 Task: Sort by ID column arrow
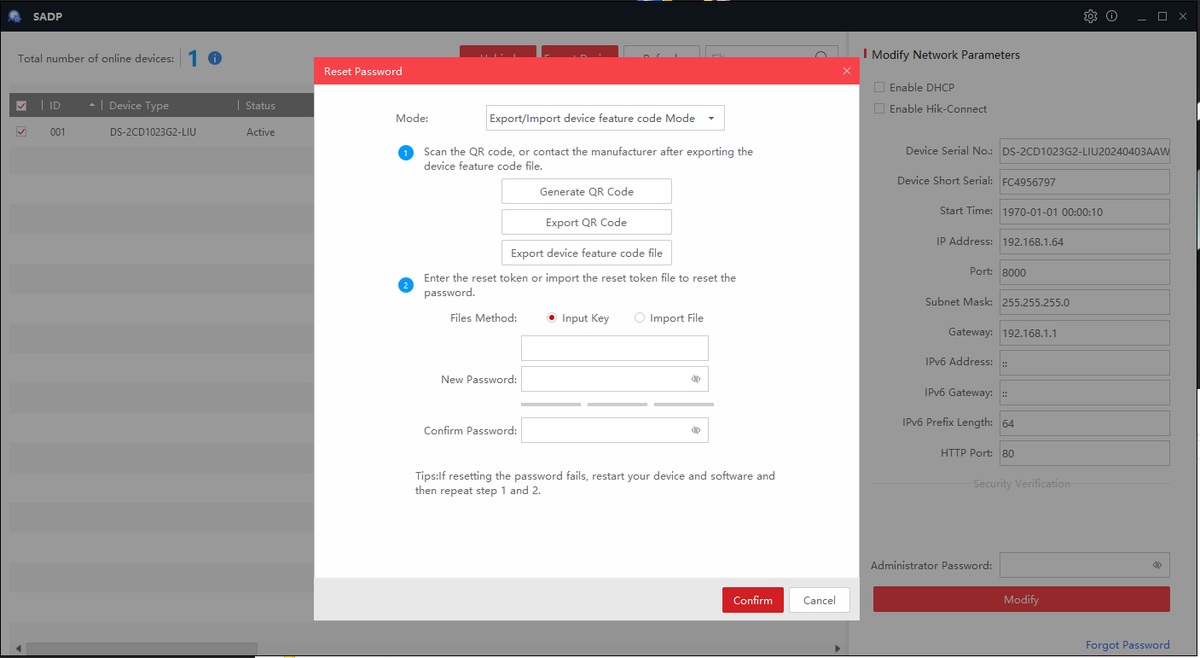point(92,105)
